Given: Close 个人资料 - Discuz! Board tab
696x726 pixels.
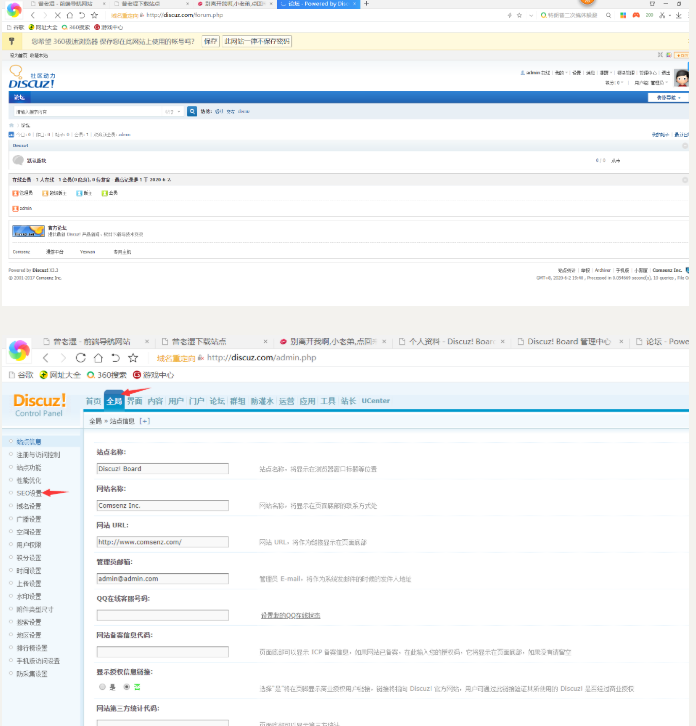Looking at the screenshot, I should [x=502, y=342].
